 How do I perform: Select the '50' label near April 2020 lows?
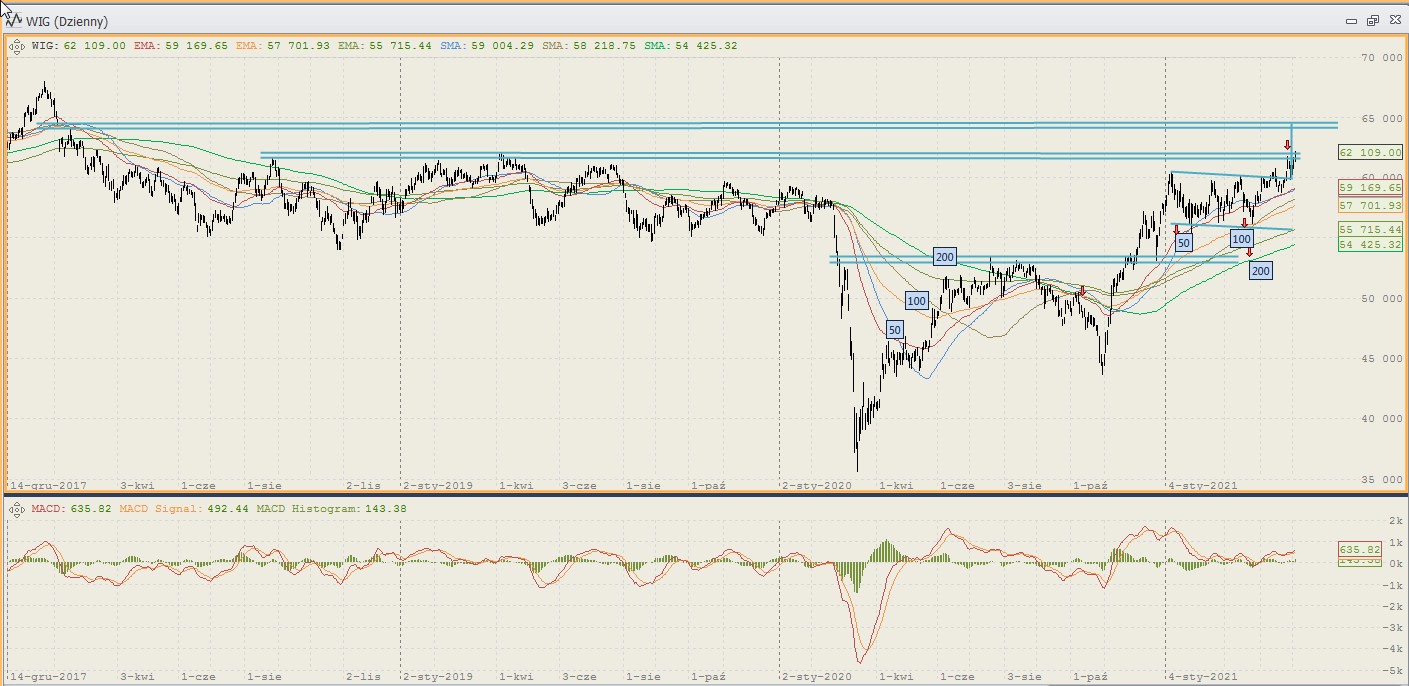895,330
